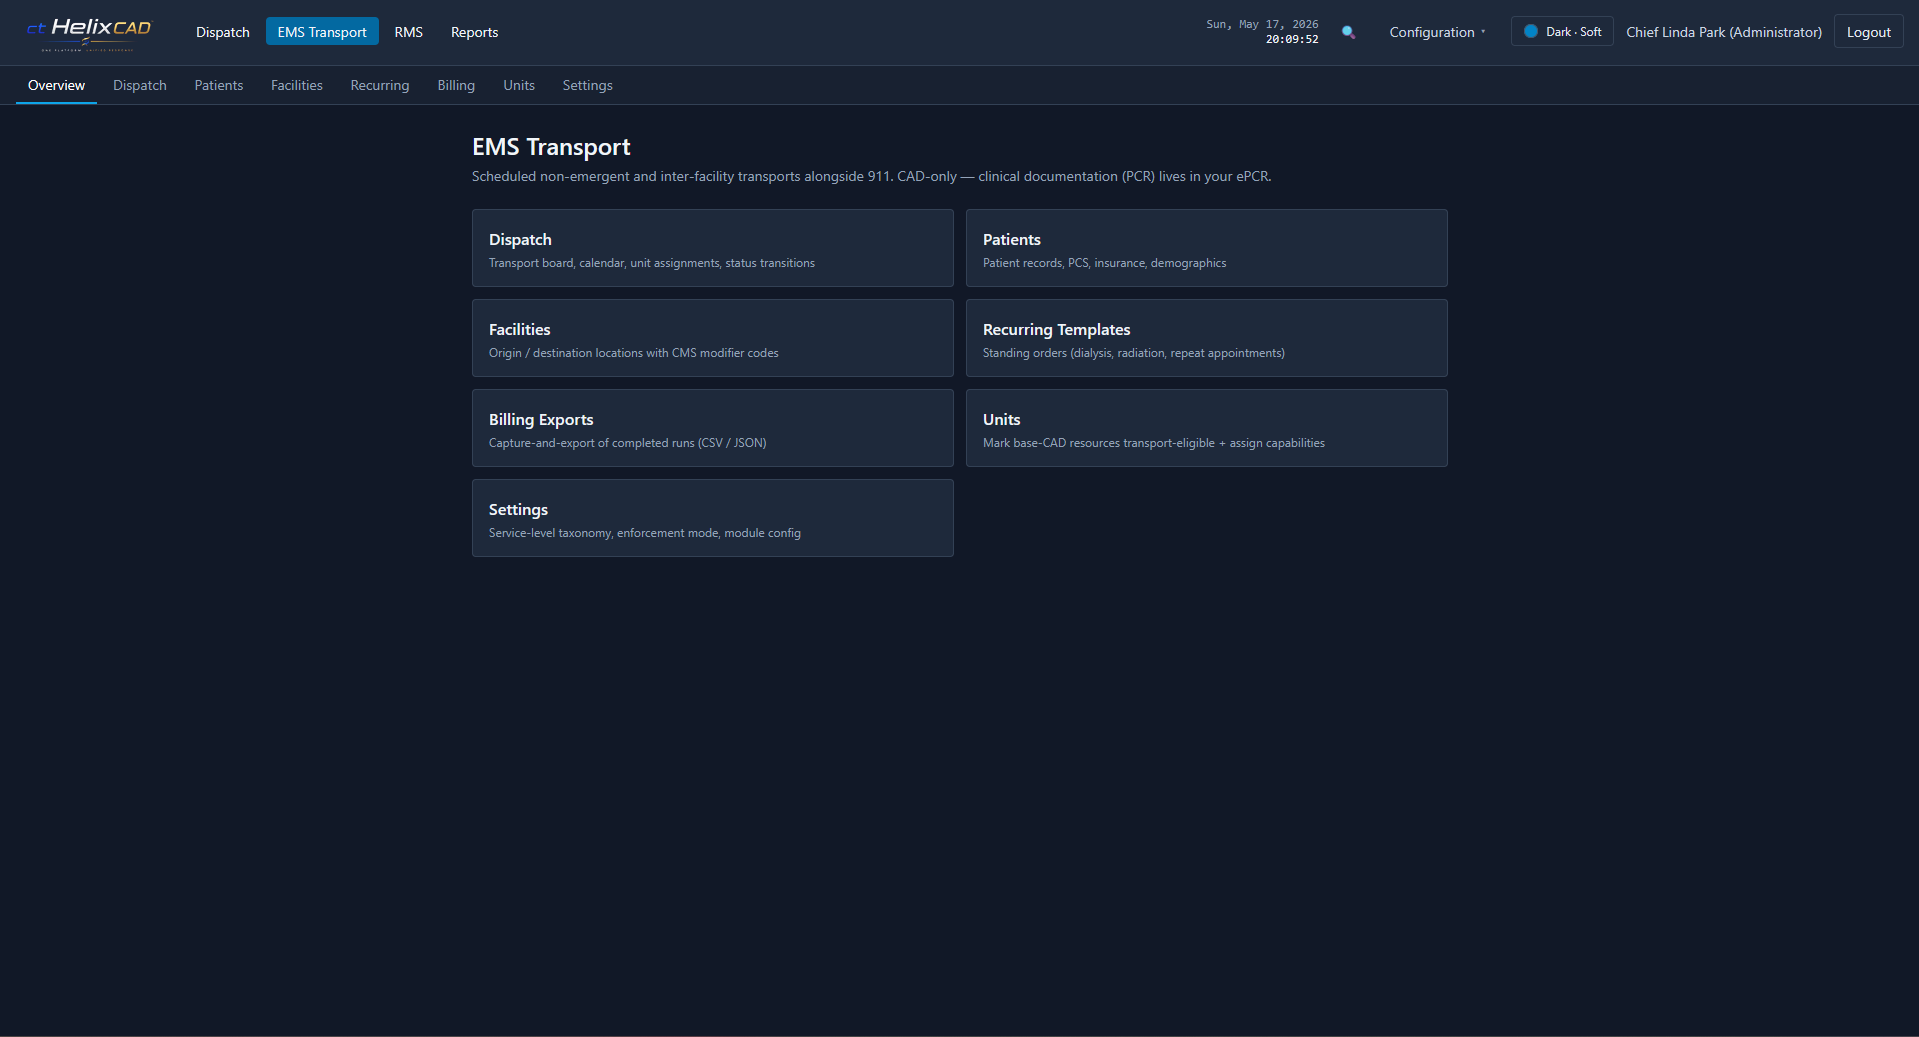Log out using the Logout button

[x=1868, y=32]
